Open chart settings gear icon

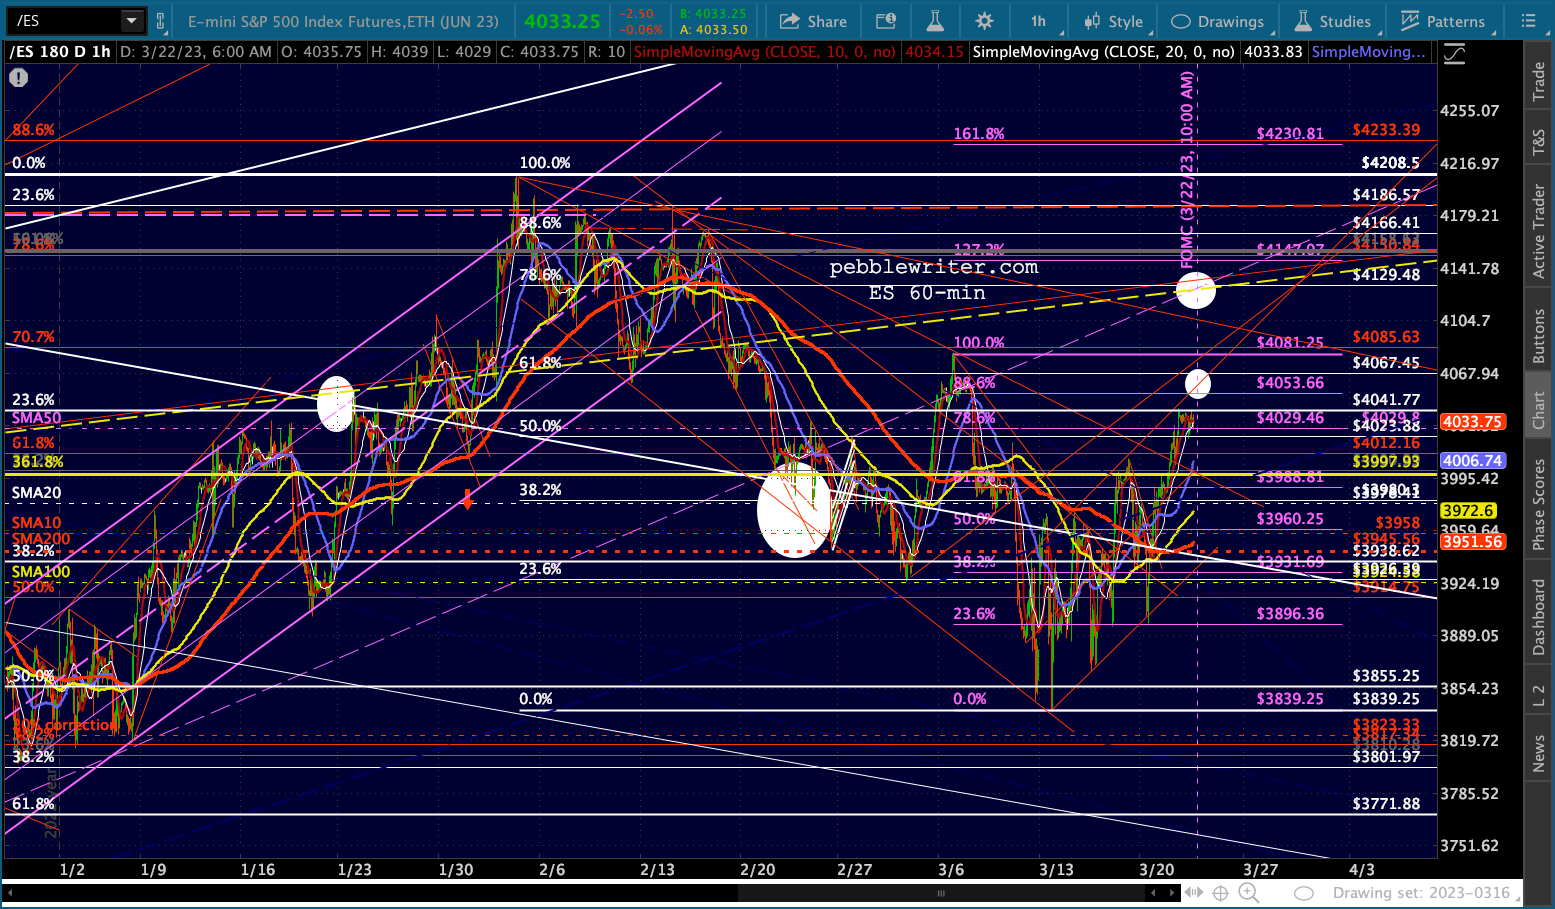tap(985, 21)
